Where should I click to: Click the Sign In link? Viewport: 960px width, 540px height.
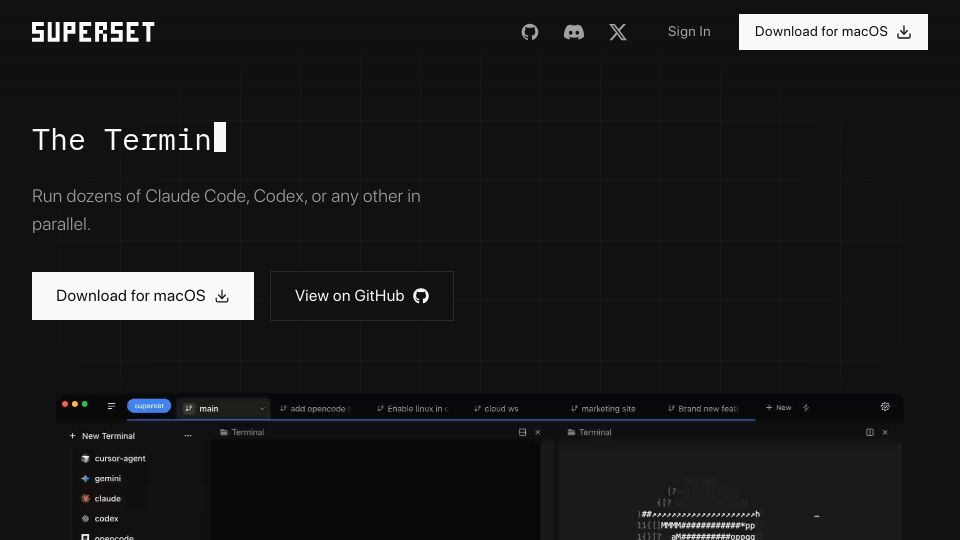[x=689, y=32]
